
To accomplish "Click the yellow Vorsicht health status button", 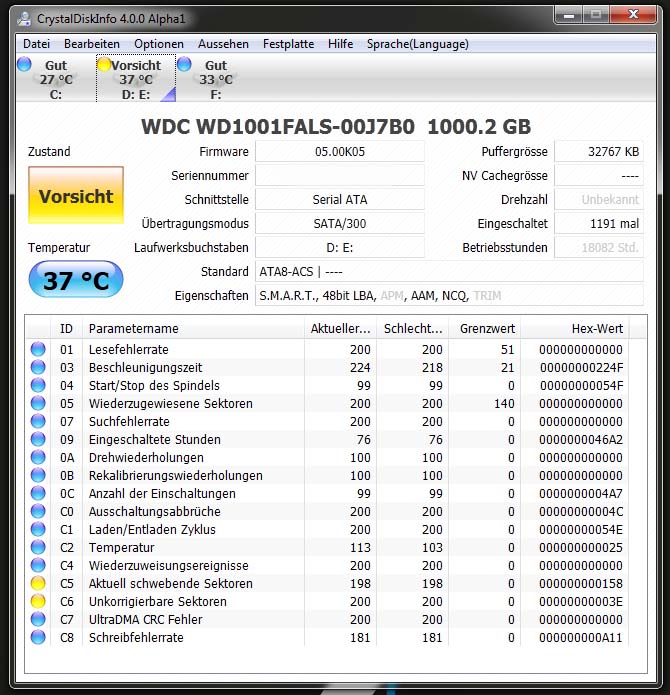I will click(x=76, y=195).
